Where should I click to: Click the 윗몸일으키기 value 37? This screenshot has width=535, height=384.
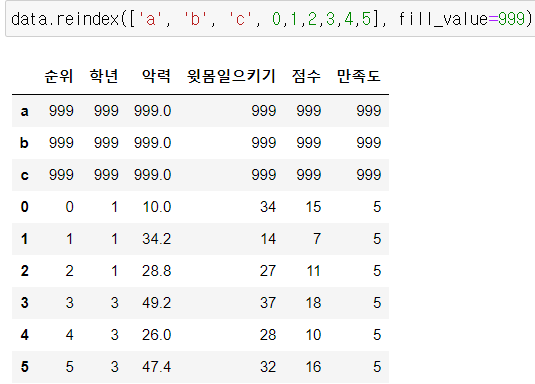click(x=268, y=303)
